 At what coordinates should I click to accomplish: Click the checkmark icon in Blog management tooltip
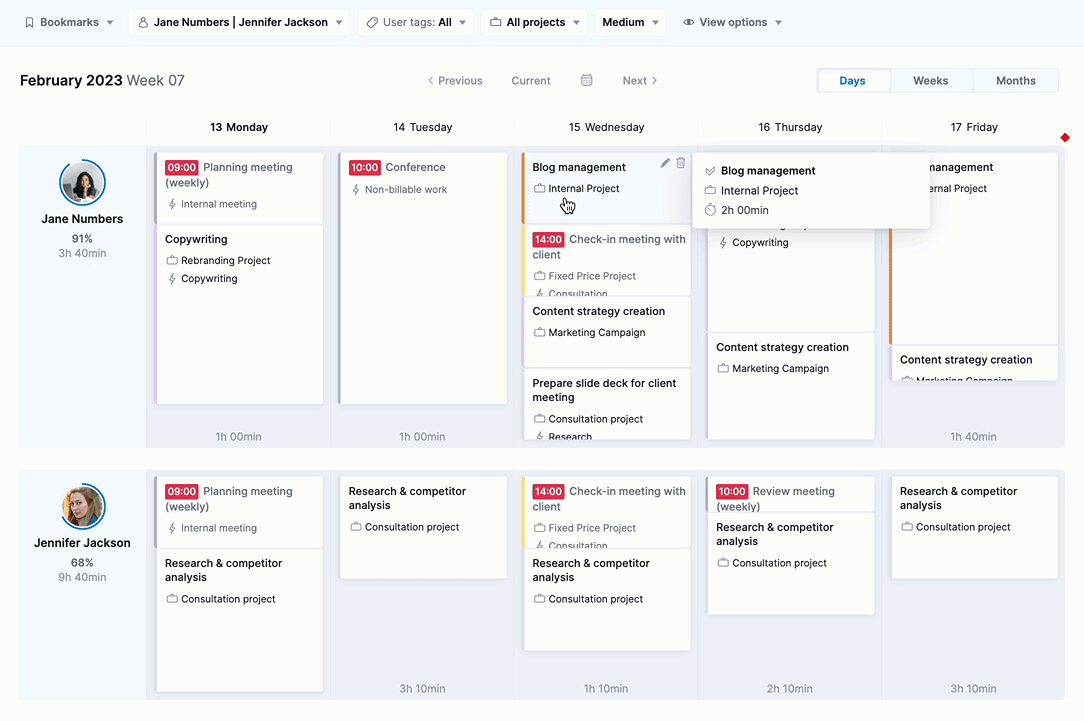pos(710,171)
